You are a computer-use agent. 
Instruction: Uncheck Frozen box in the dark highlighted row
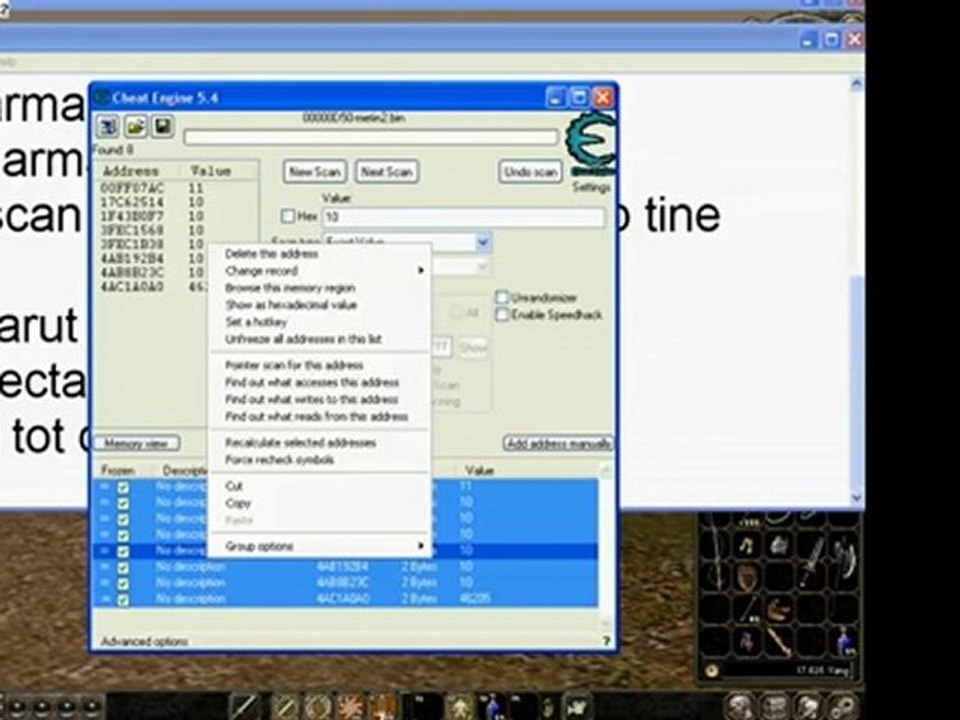pyautogui.click(x=123, y=552)
